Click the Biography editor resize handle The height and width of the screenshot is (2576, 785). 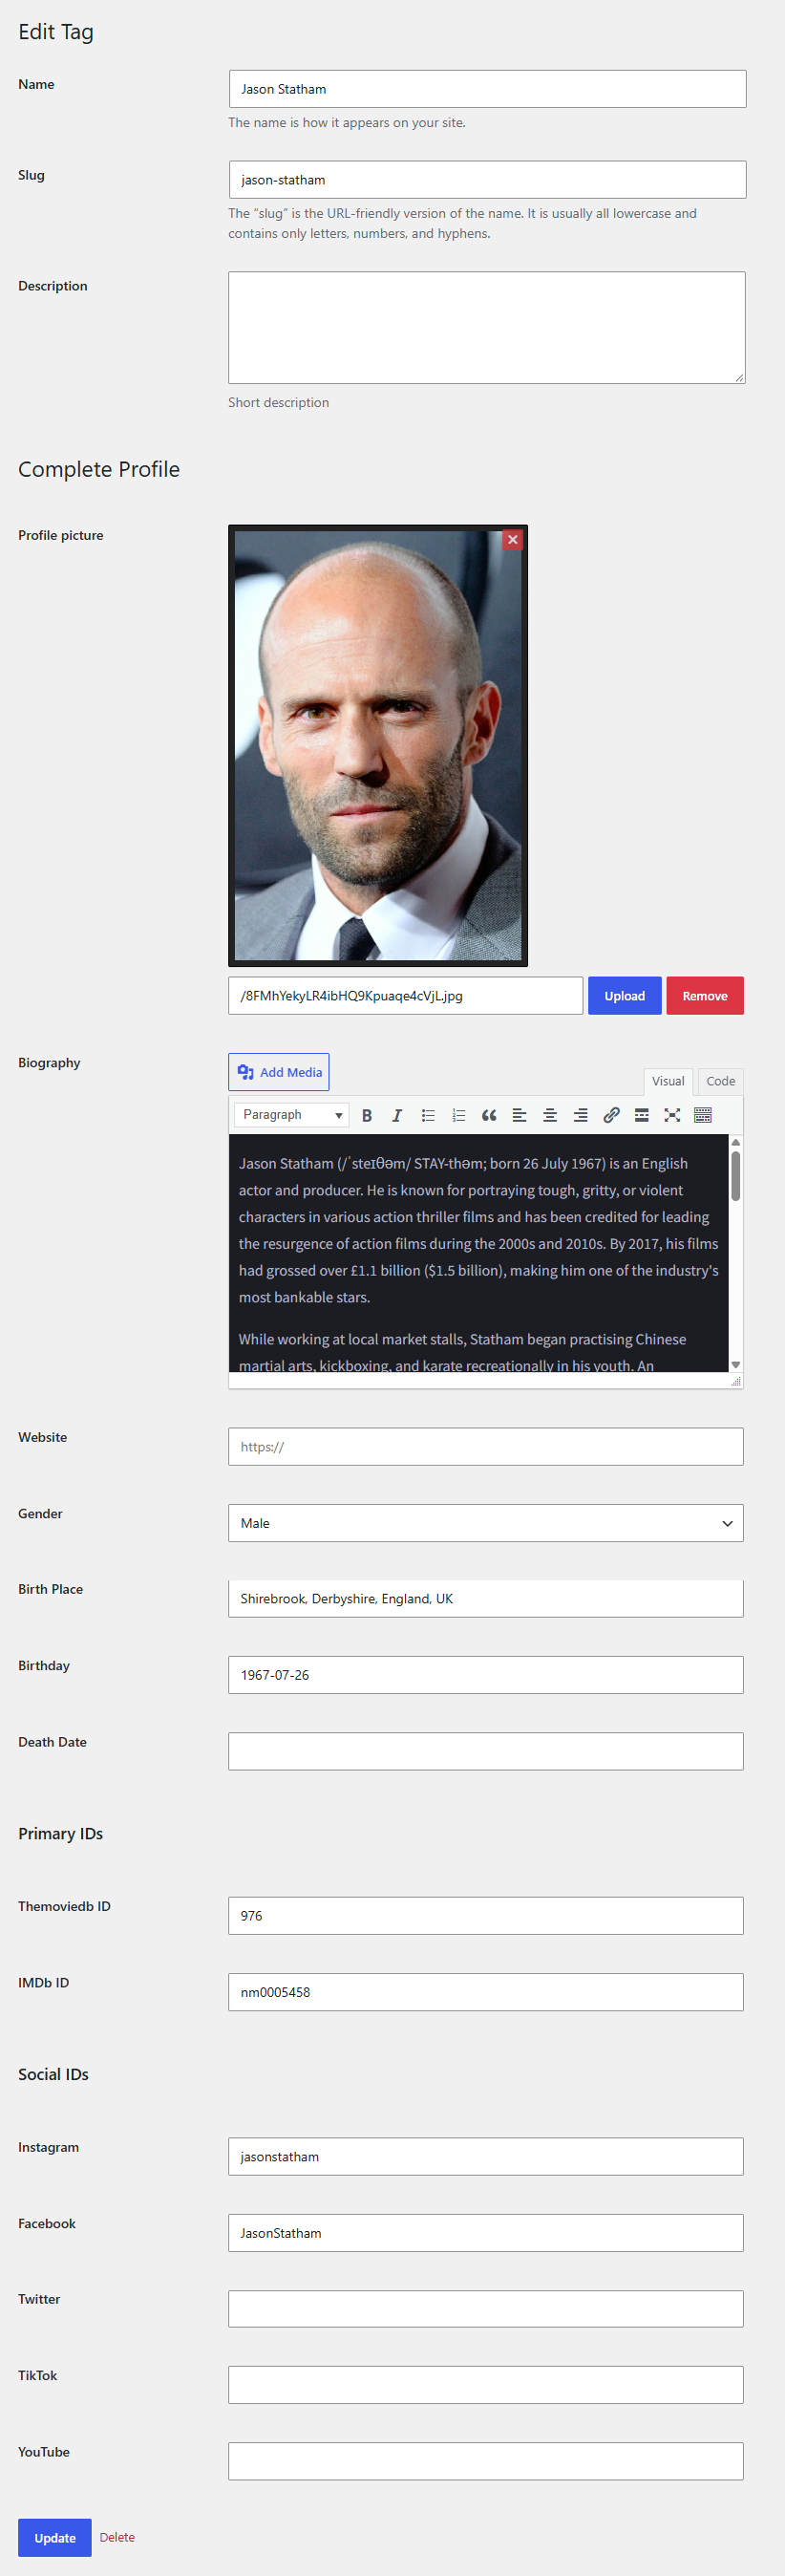tap(736, 1381)
